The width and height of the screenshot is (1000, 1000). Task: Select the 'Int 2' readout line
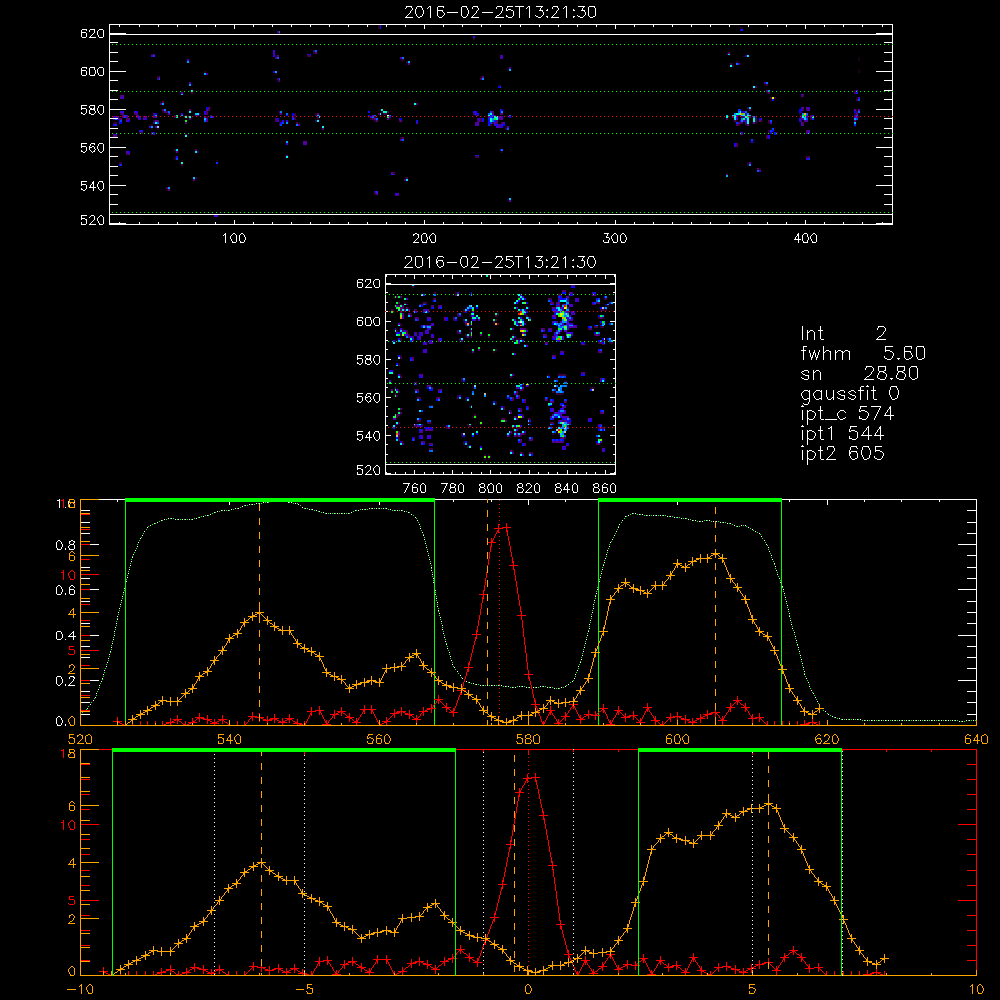(843, 334)
